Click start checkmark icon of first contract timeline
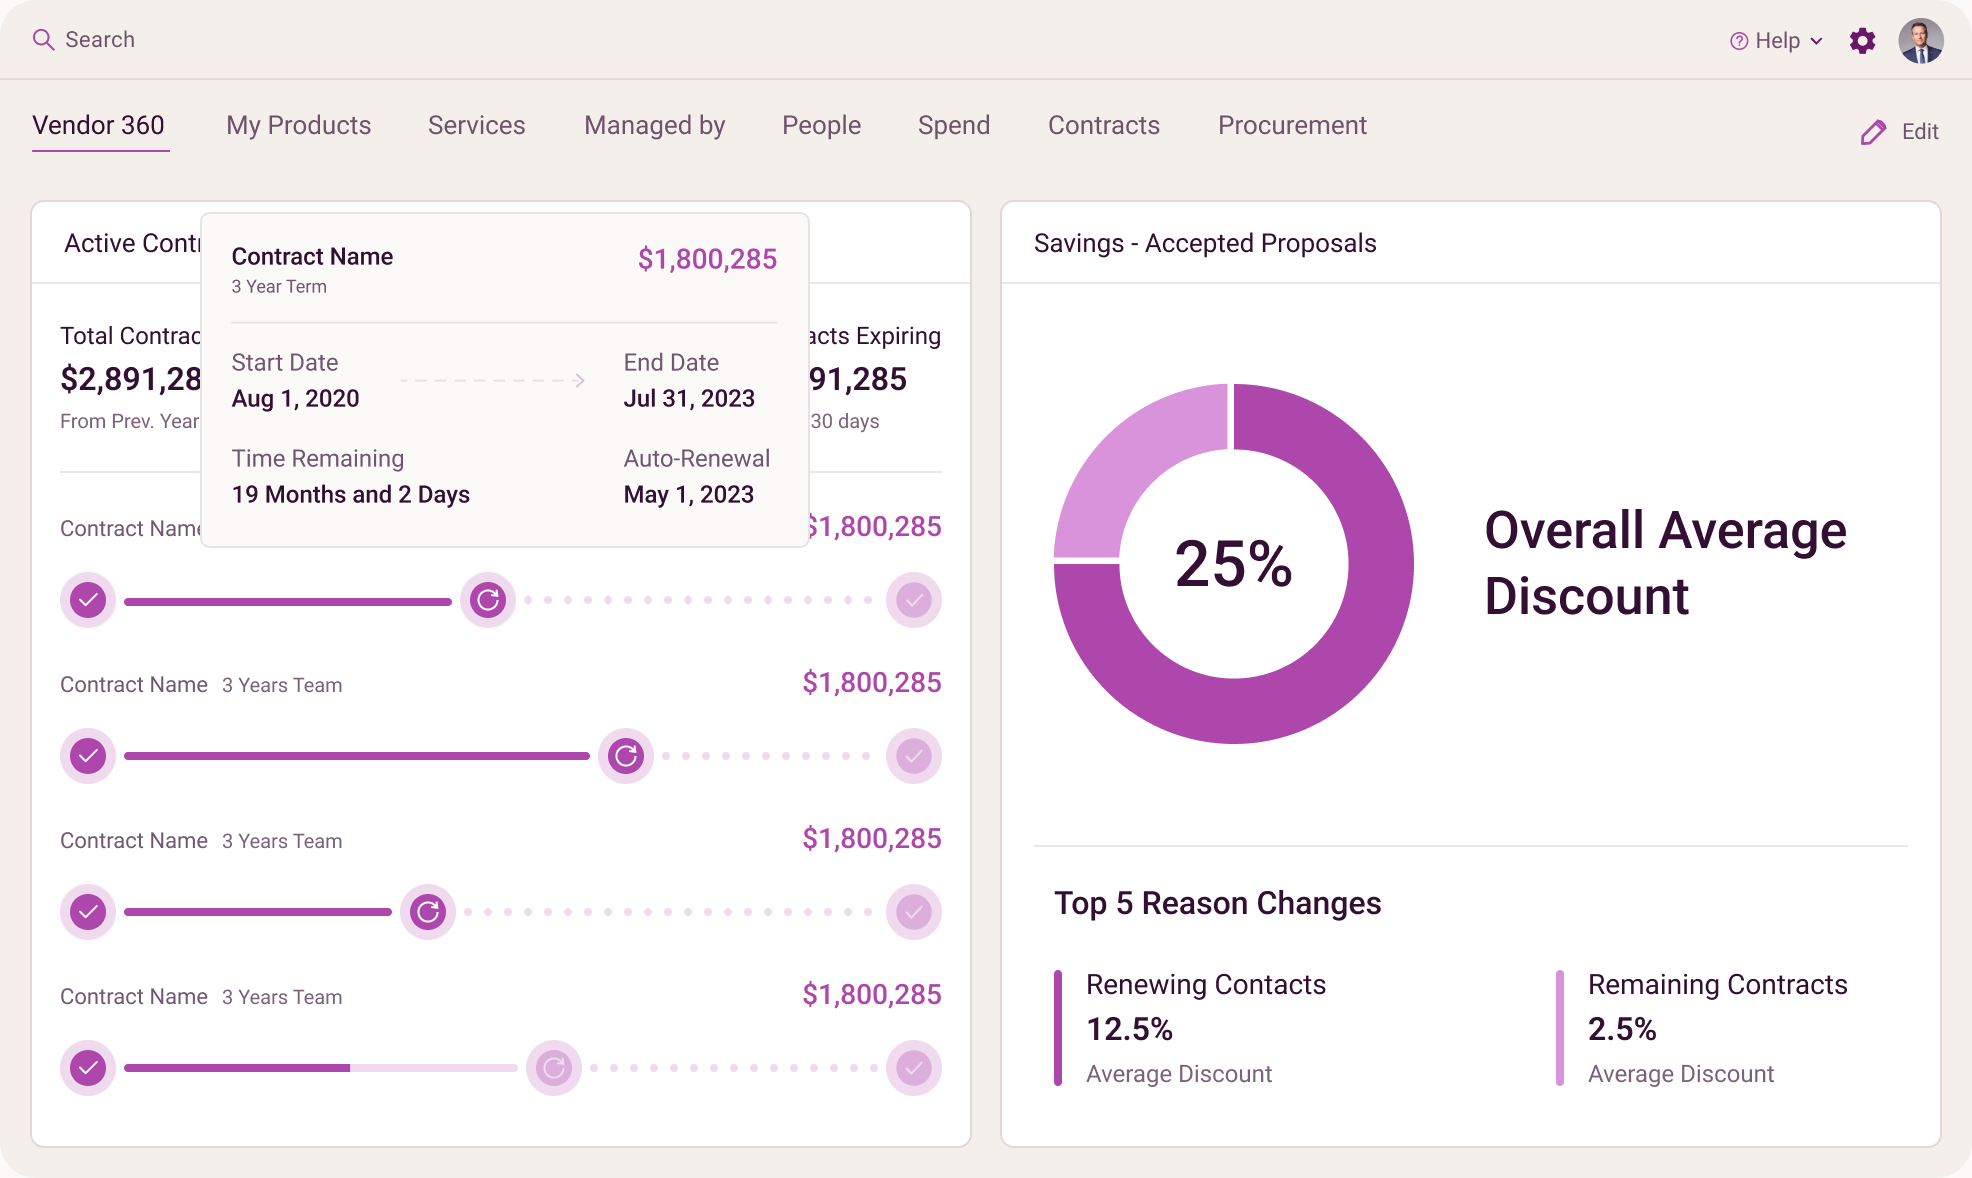This screenshot has height=1178, width=1972. coord(88,600)
